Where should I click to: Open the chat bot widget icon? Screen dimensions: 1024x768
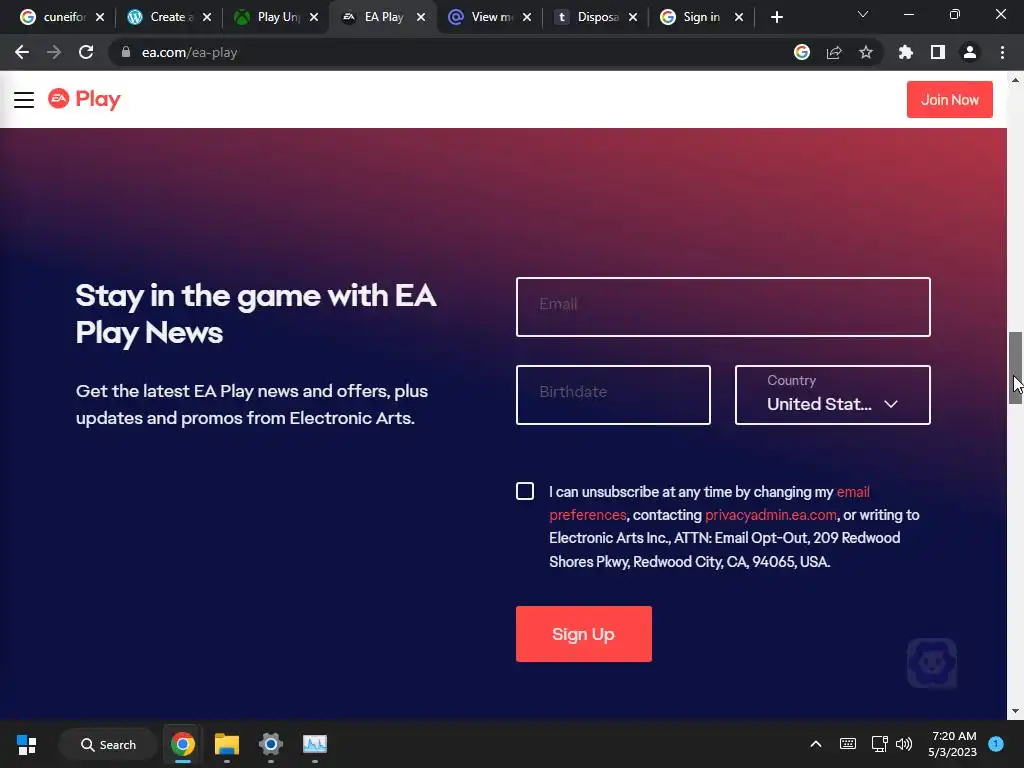coord(932,663)
